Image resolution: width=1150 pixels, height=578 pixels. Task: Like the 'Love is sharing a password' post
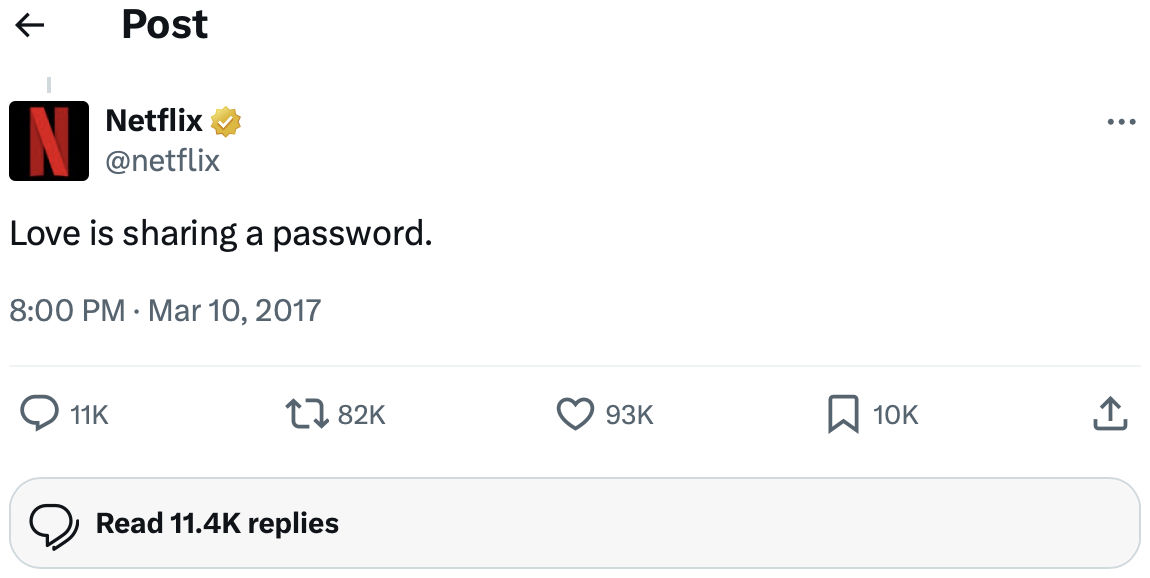(x=574, y=413)
